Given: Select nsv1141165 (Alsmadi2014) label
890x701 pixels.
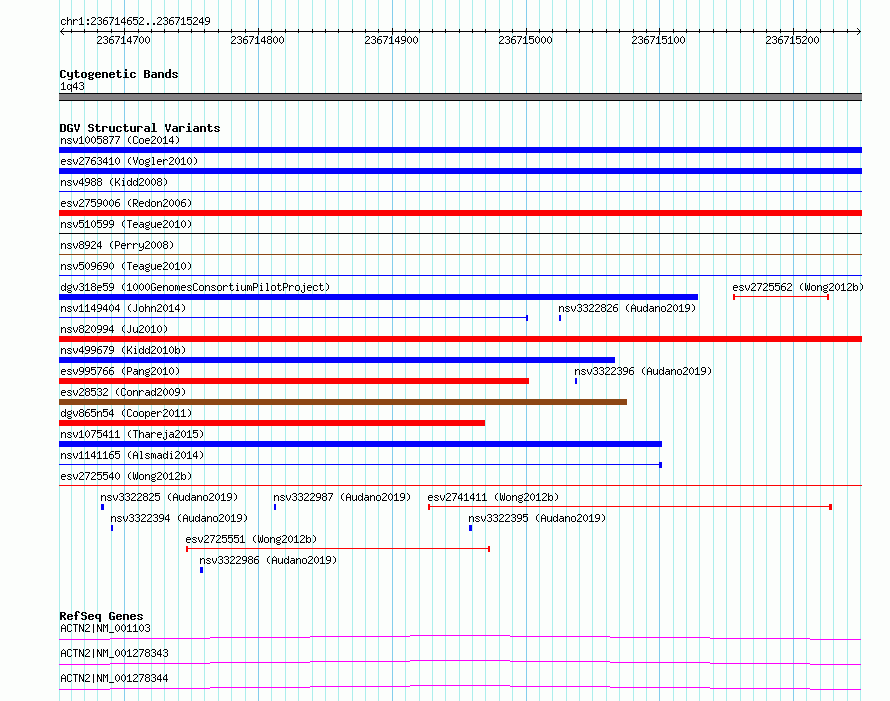Looking at the screenshot, I should [x=132, y=455].
